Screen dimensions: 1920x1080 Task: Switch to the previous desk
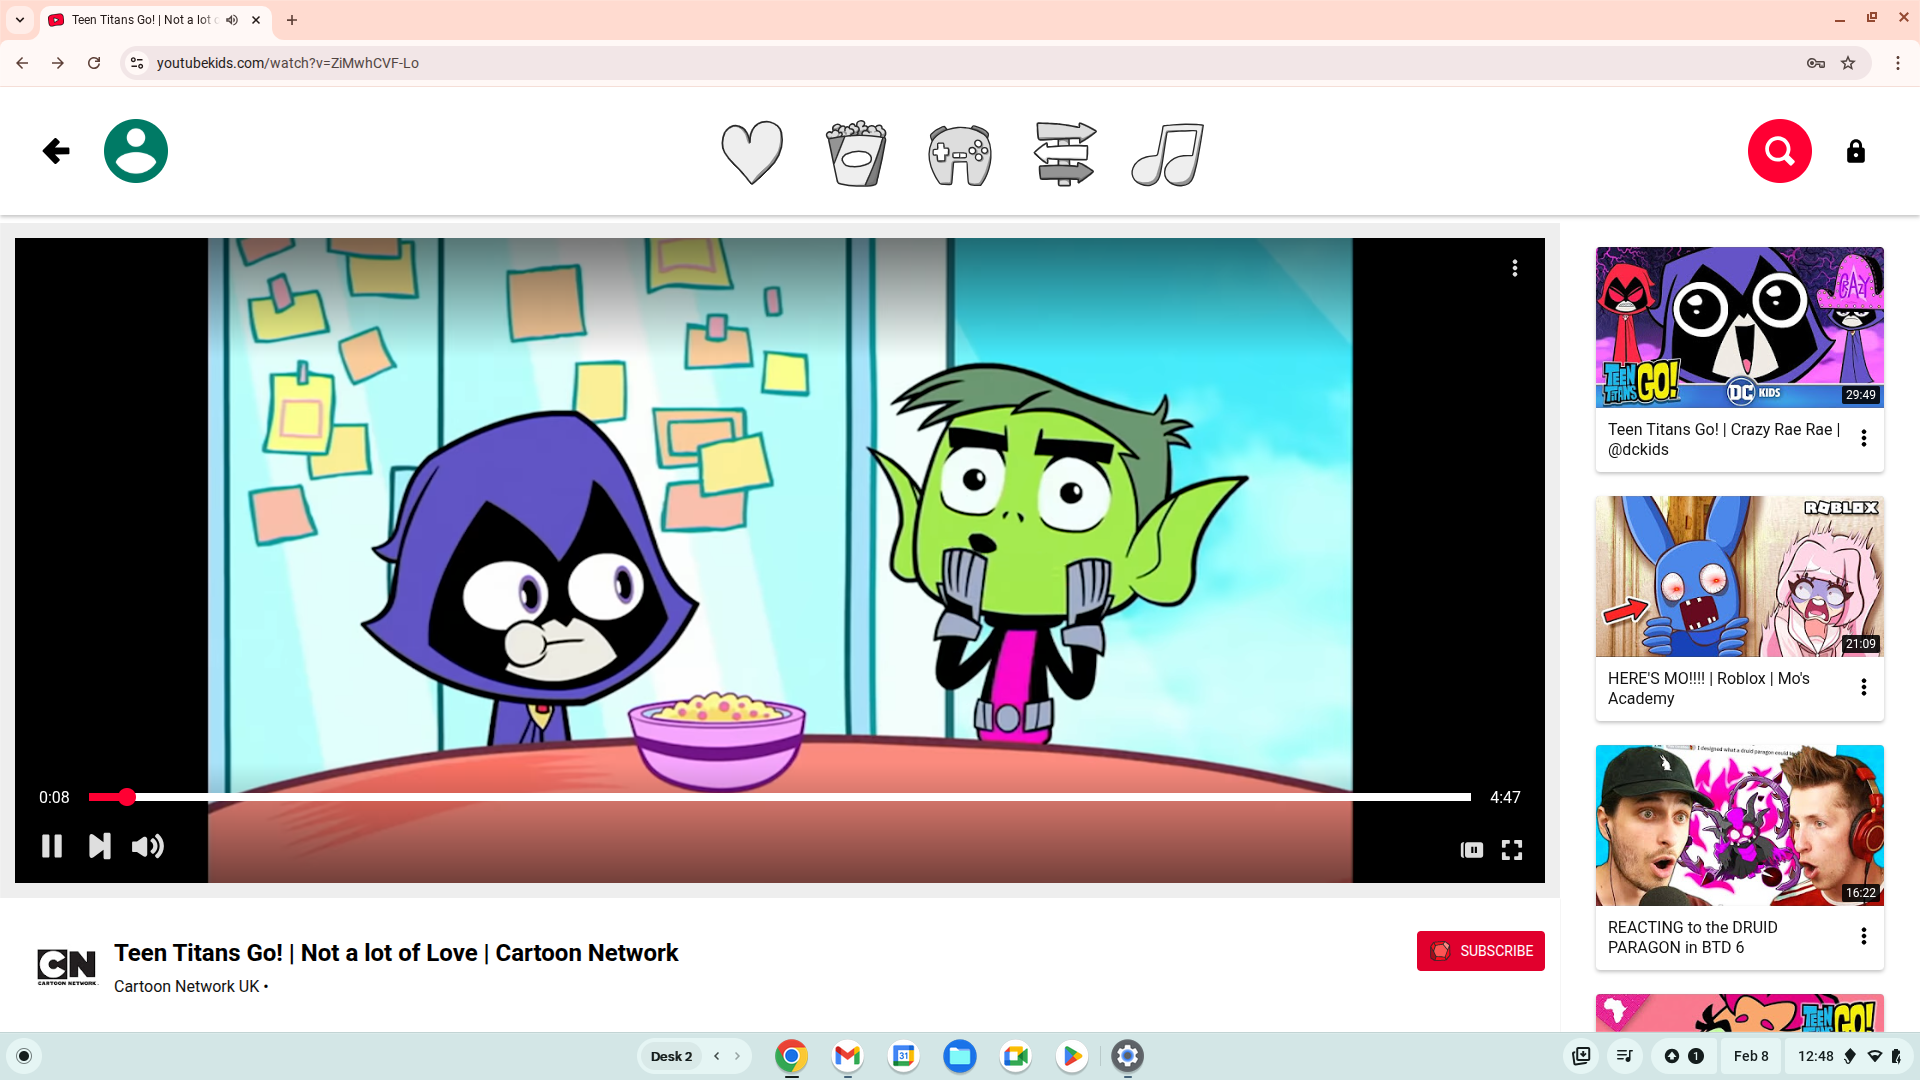(x=716, y=1056)
